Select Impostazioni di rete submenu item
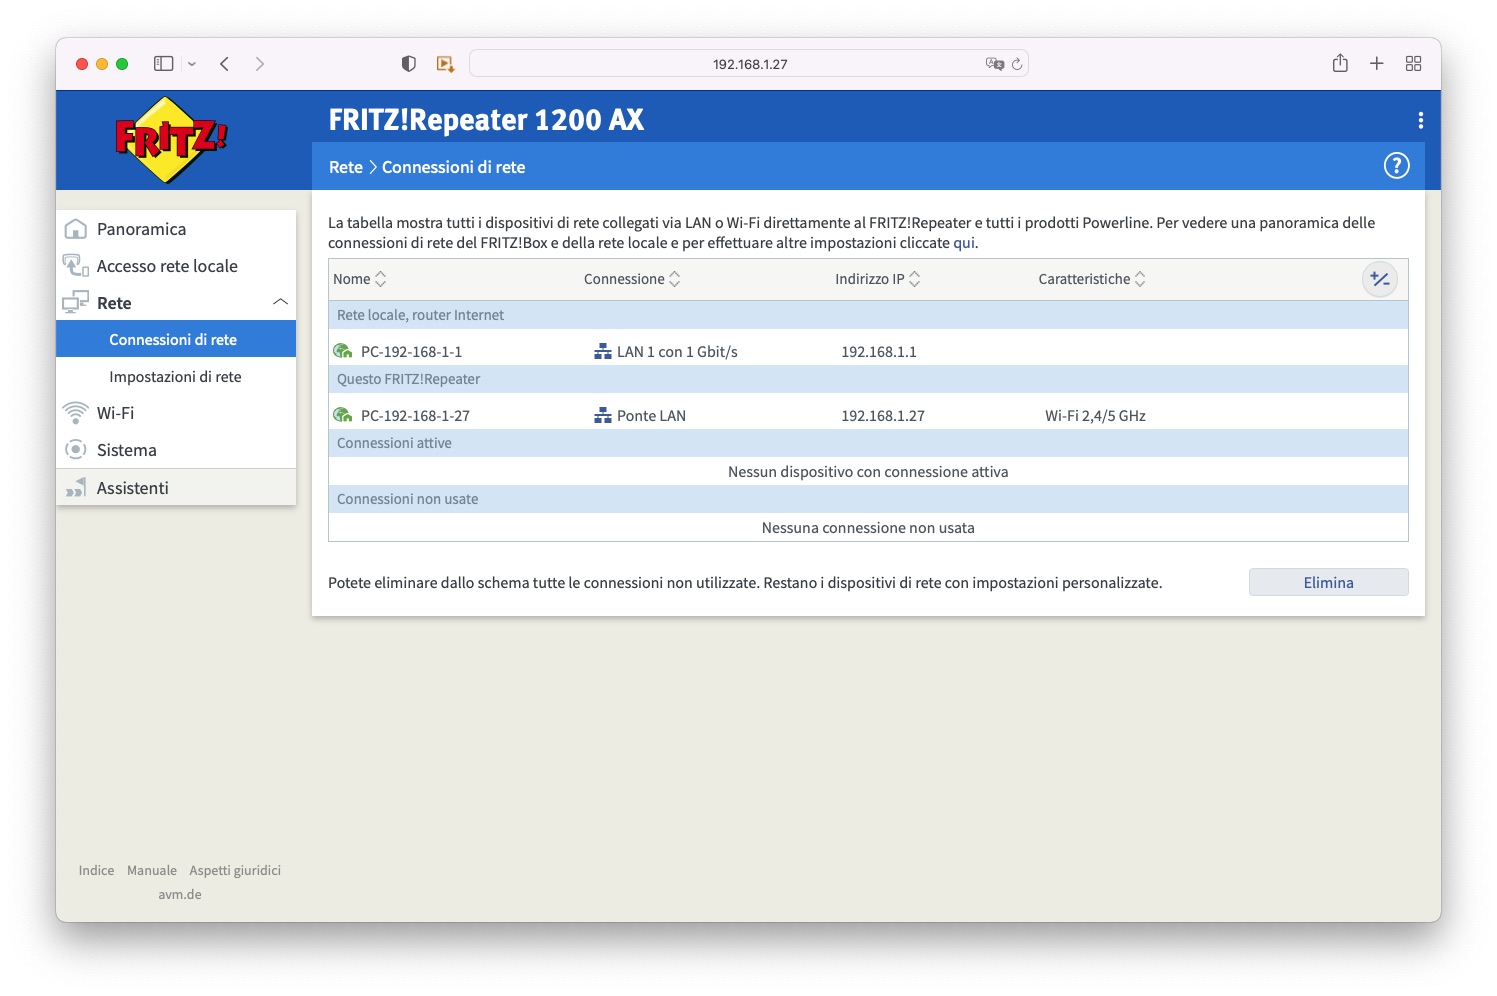The width and height of the screenshot is (1497, 996). coord(176,376)
